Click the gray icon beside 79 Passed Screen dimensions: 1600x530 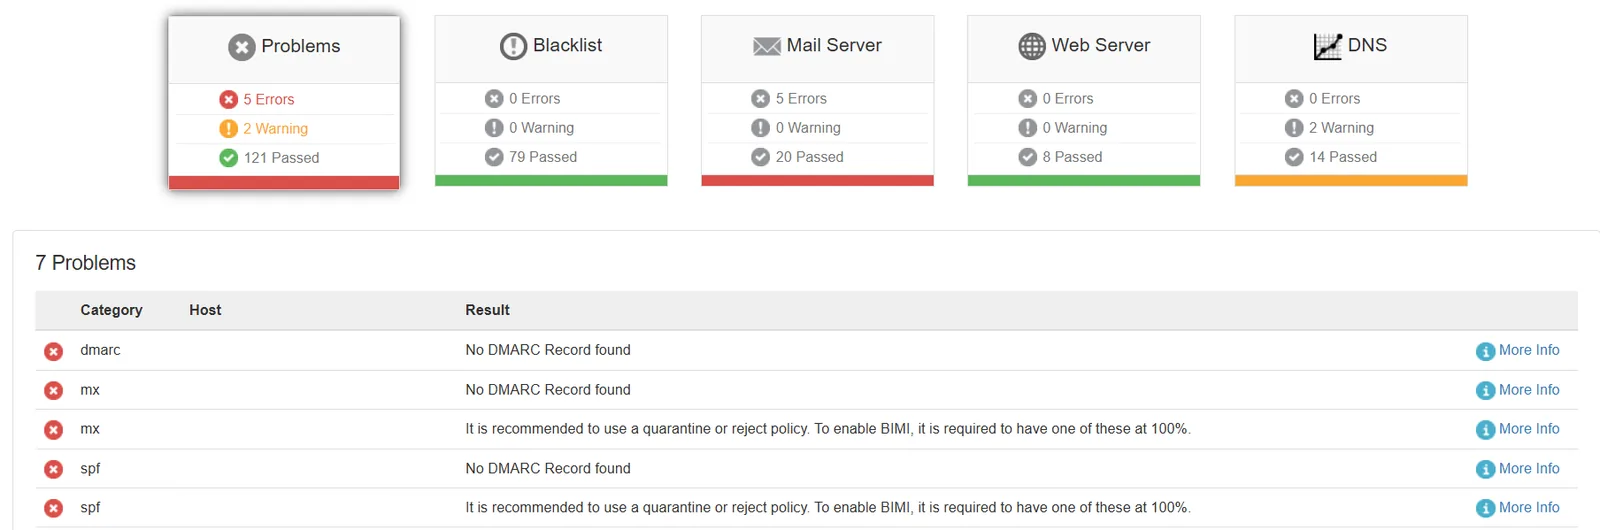coord(494,157)
